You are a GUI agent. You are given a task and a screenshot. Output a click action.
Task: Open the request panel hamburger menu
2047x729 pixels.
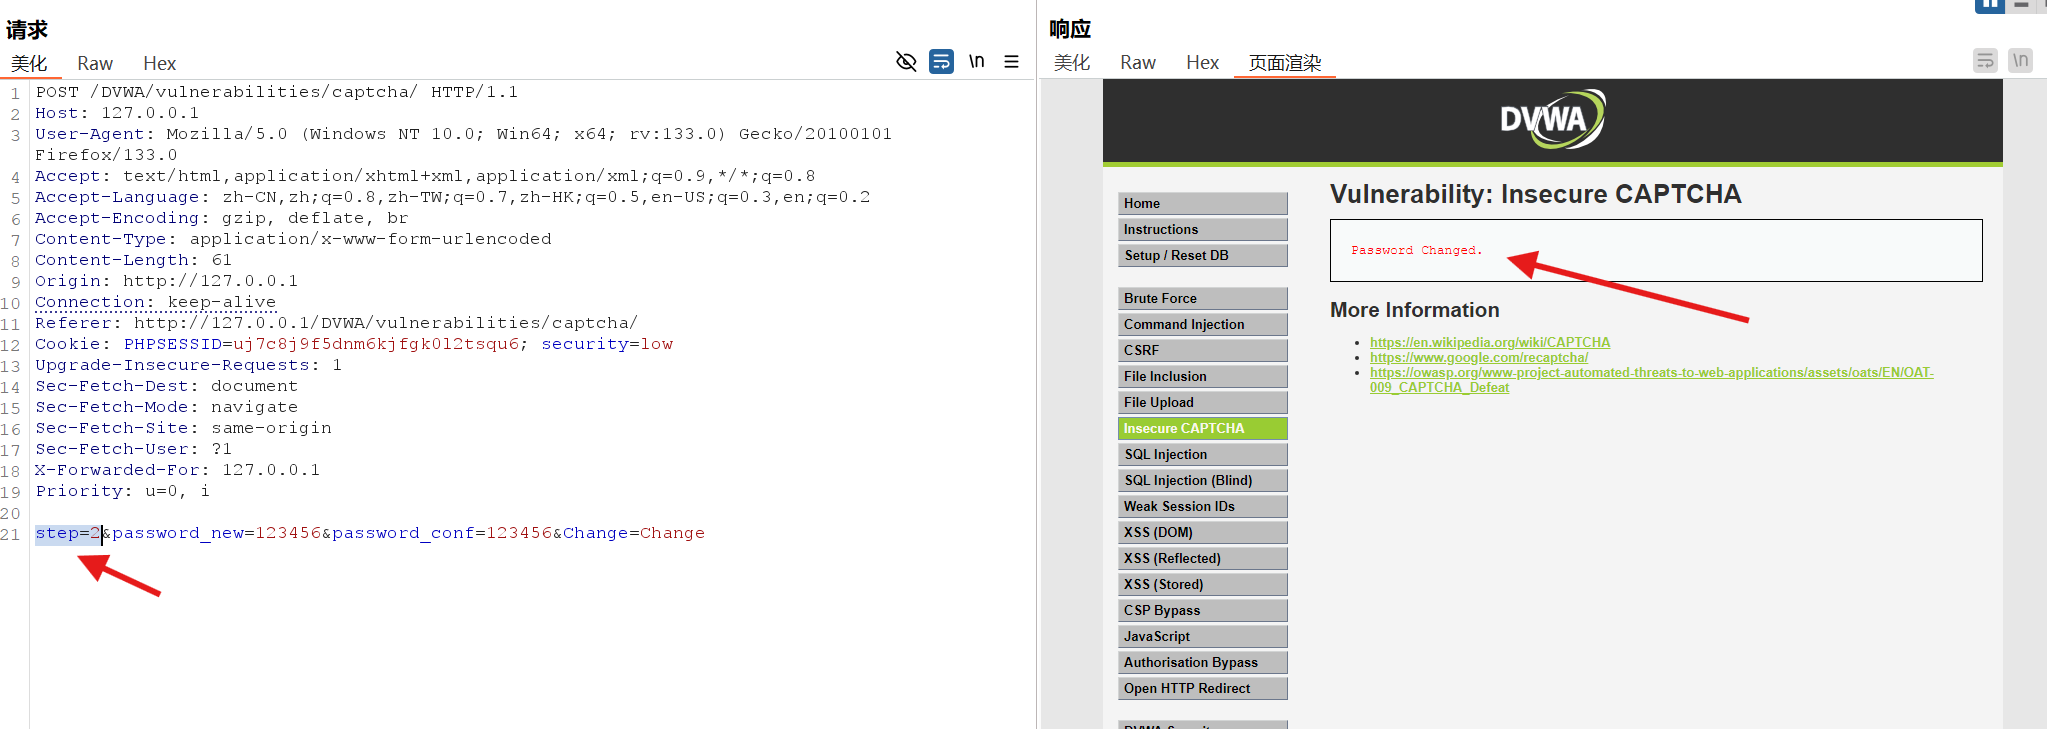tap(1012, 62)
